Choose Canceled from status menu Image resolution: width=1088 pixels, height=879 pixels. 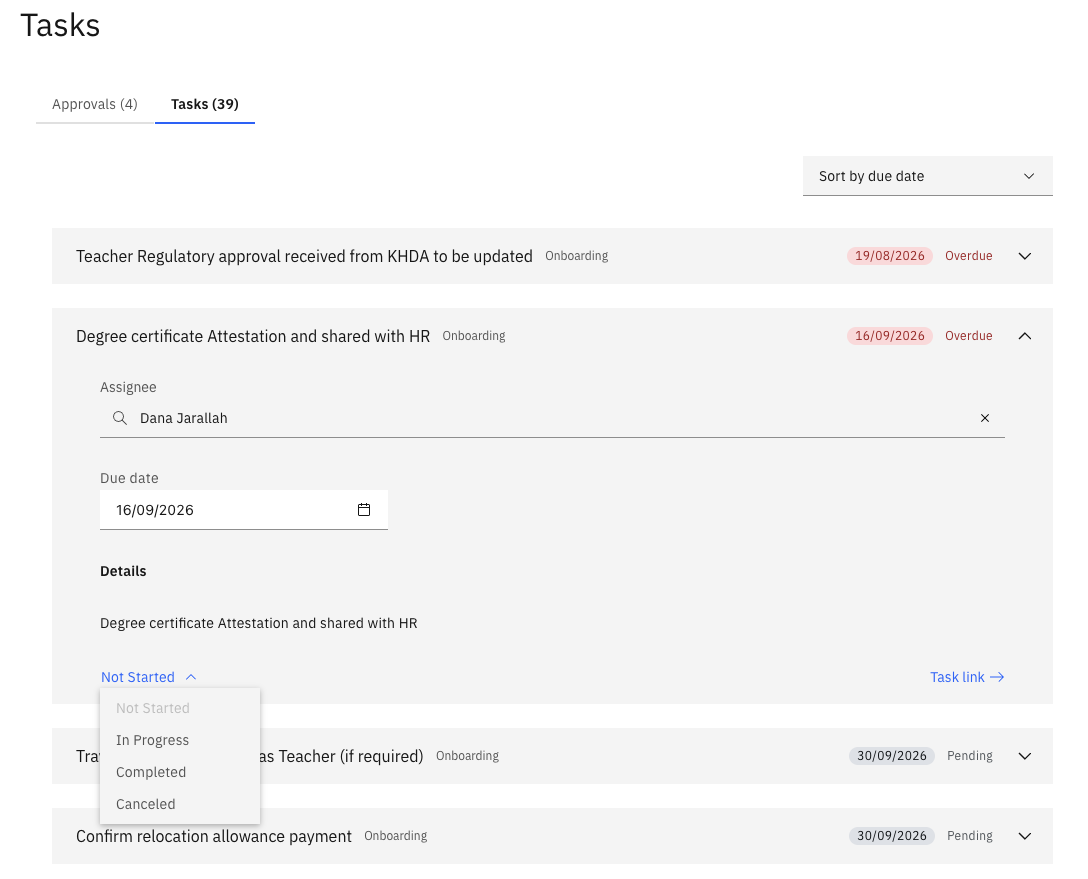(180, 804)
